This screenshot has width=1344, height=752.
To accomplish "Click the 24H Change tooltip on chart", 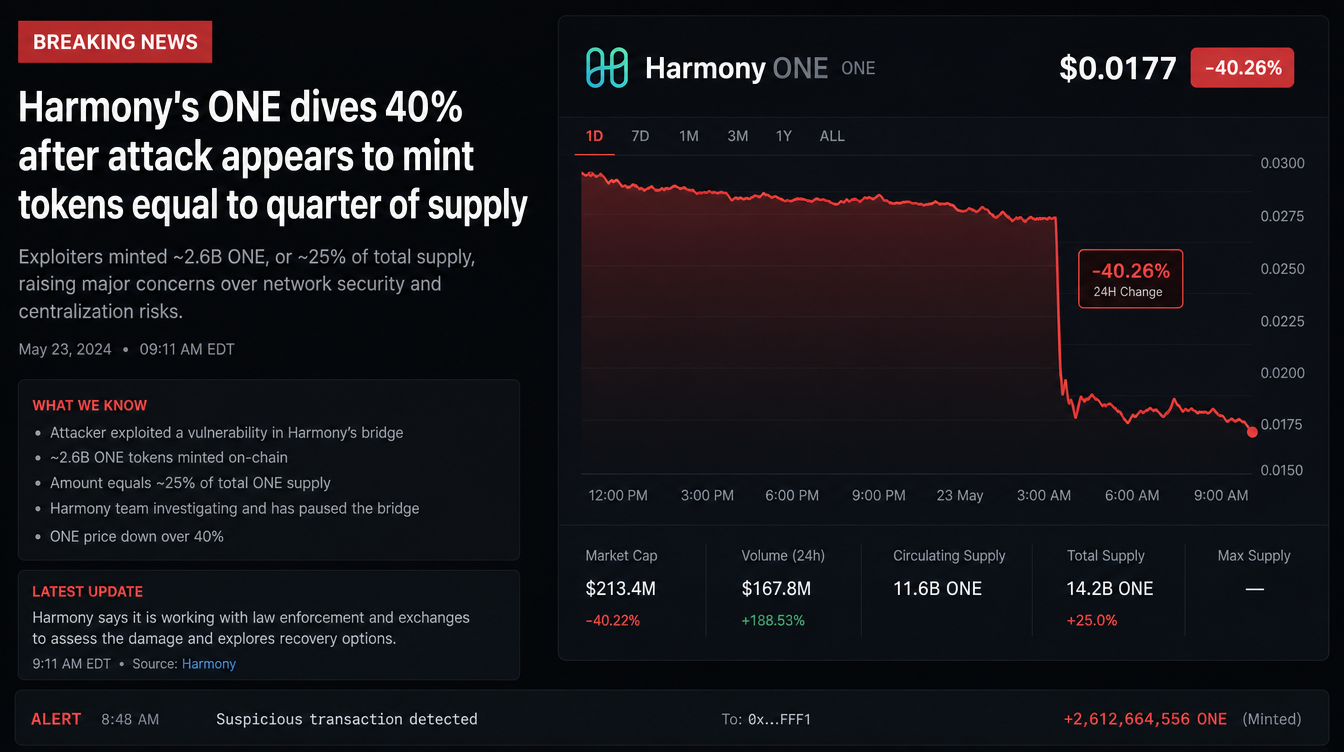I will [x=1130, y=279].
